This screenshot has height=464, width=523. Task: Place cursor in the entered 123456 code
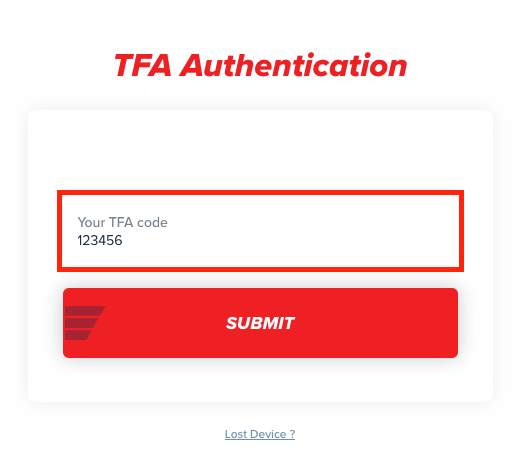[x=100, y=240]
